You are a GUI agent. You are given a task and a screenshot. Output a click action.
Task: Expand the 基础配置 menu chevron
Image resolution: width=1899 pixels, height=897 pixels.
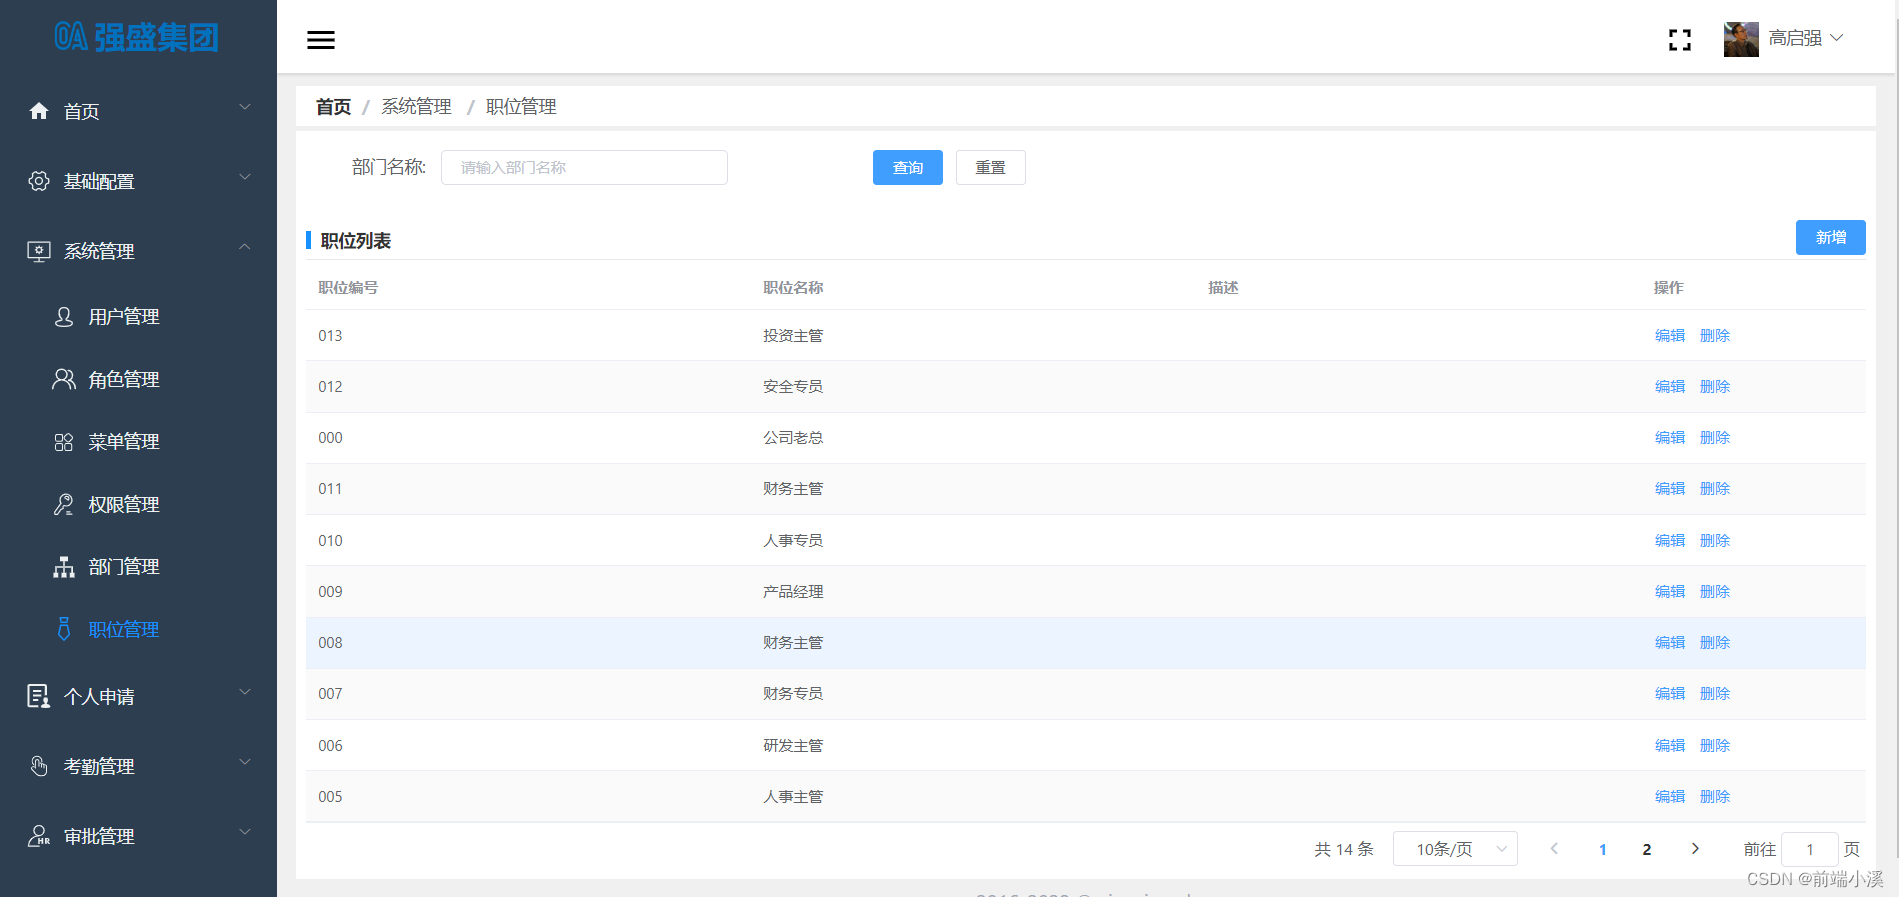coord(245,177)
